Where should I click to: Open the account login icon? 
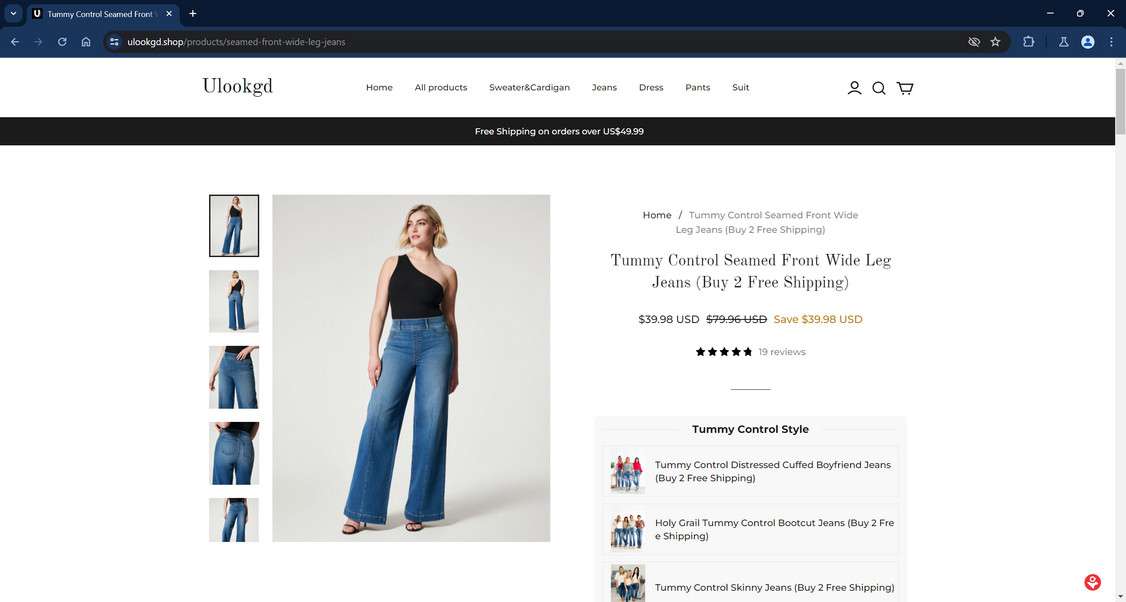tap(854, 88)
